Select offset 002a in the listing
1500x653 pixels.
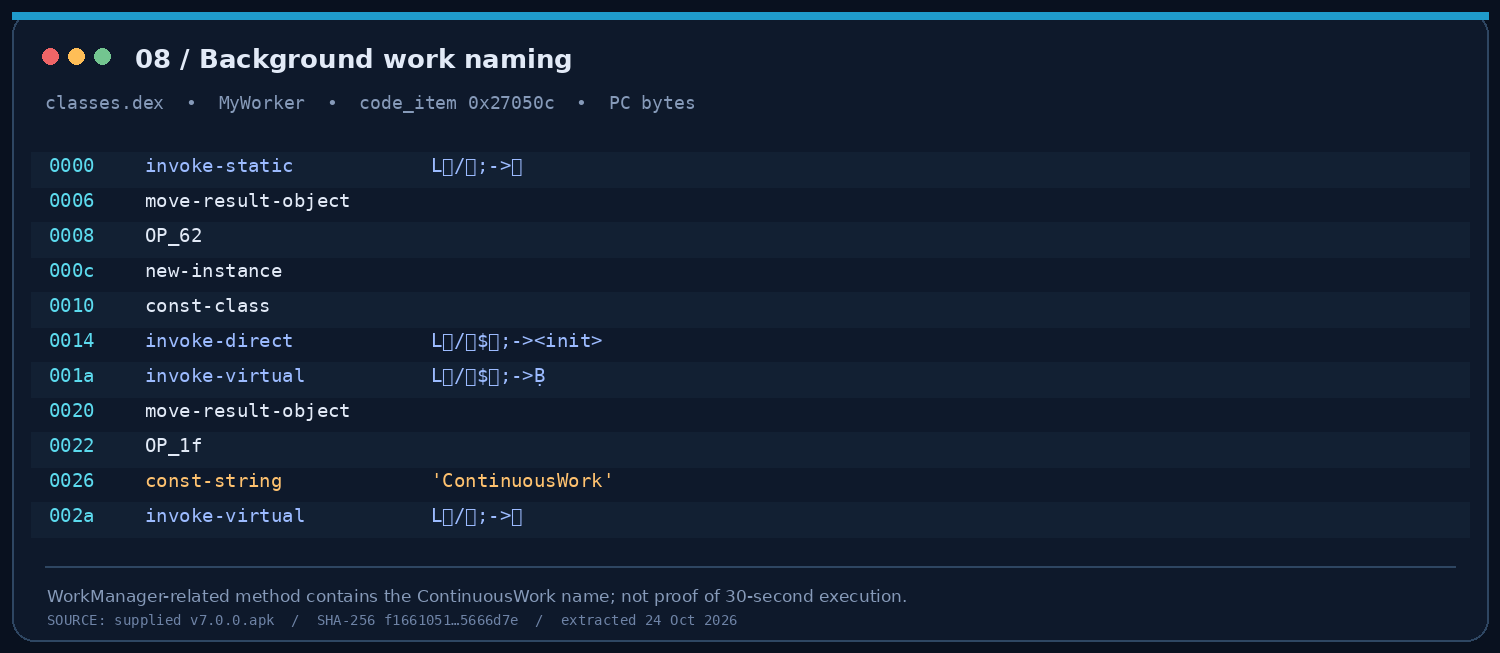pos(72,516)
